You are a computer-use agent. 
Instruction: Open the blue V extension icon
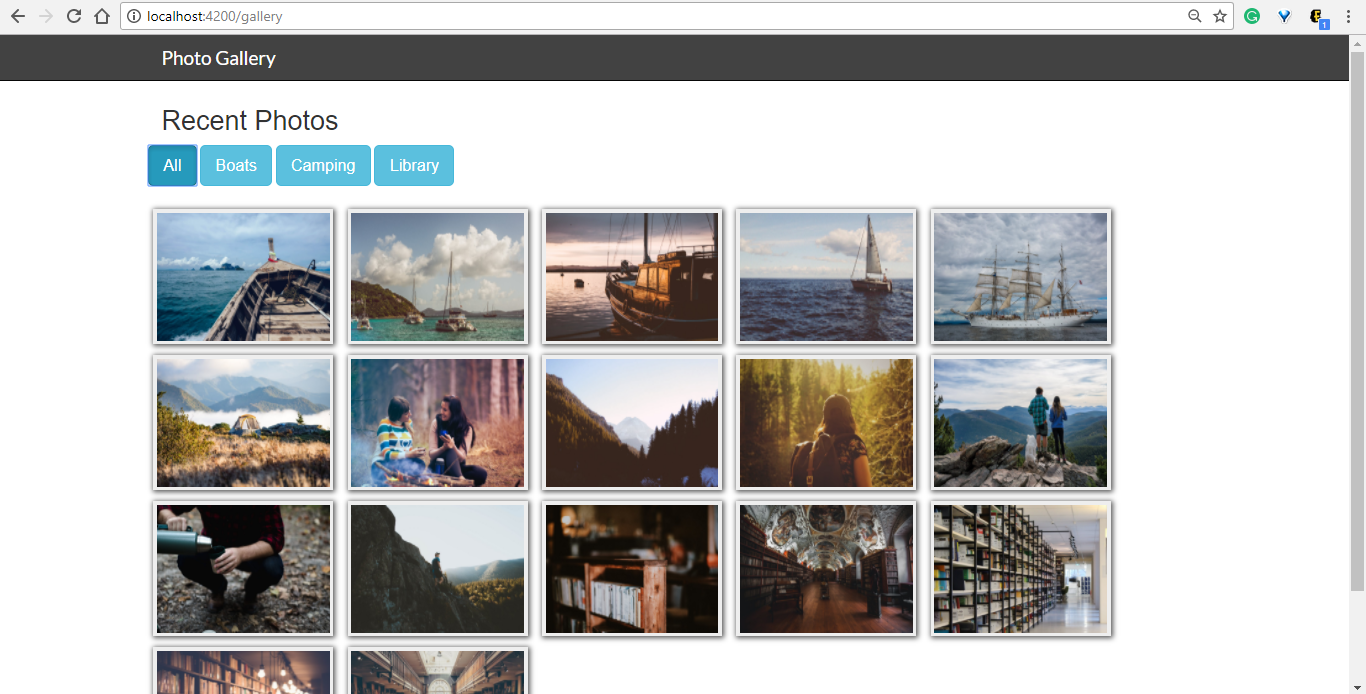tap(1284, 16)
